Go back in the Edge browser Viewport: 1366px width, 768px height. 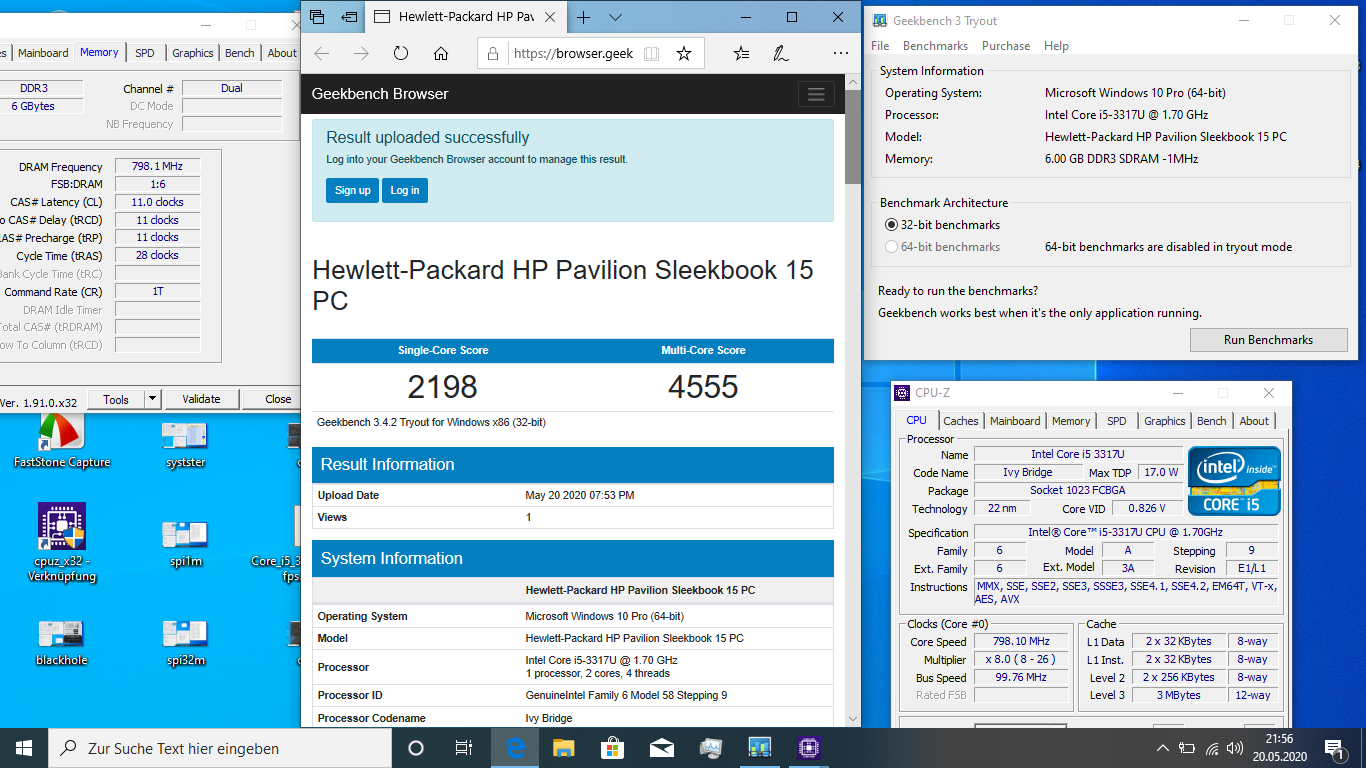(x=321, y=54)
